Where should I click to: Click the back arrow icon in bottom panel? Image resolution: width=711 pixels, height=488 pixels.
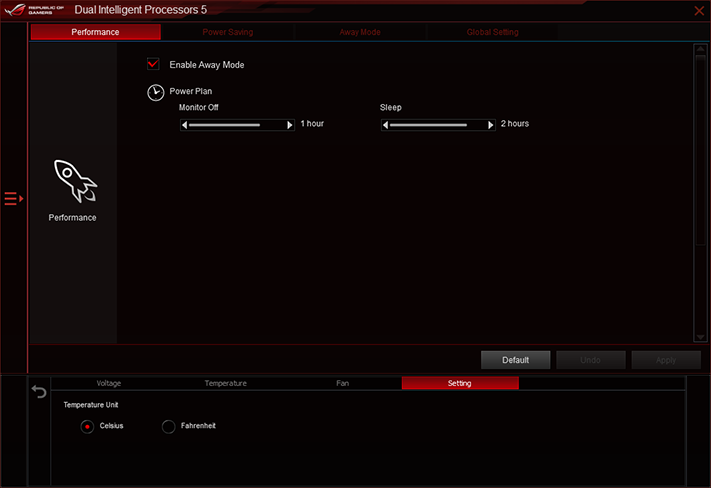(39, 391)
